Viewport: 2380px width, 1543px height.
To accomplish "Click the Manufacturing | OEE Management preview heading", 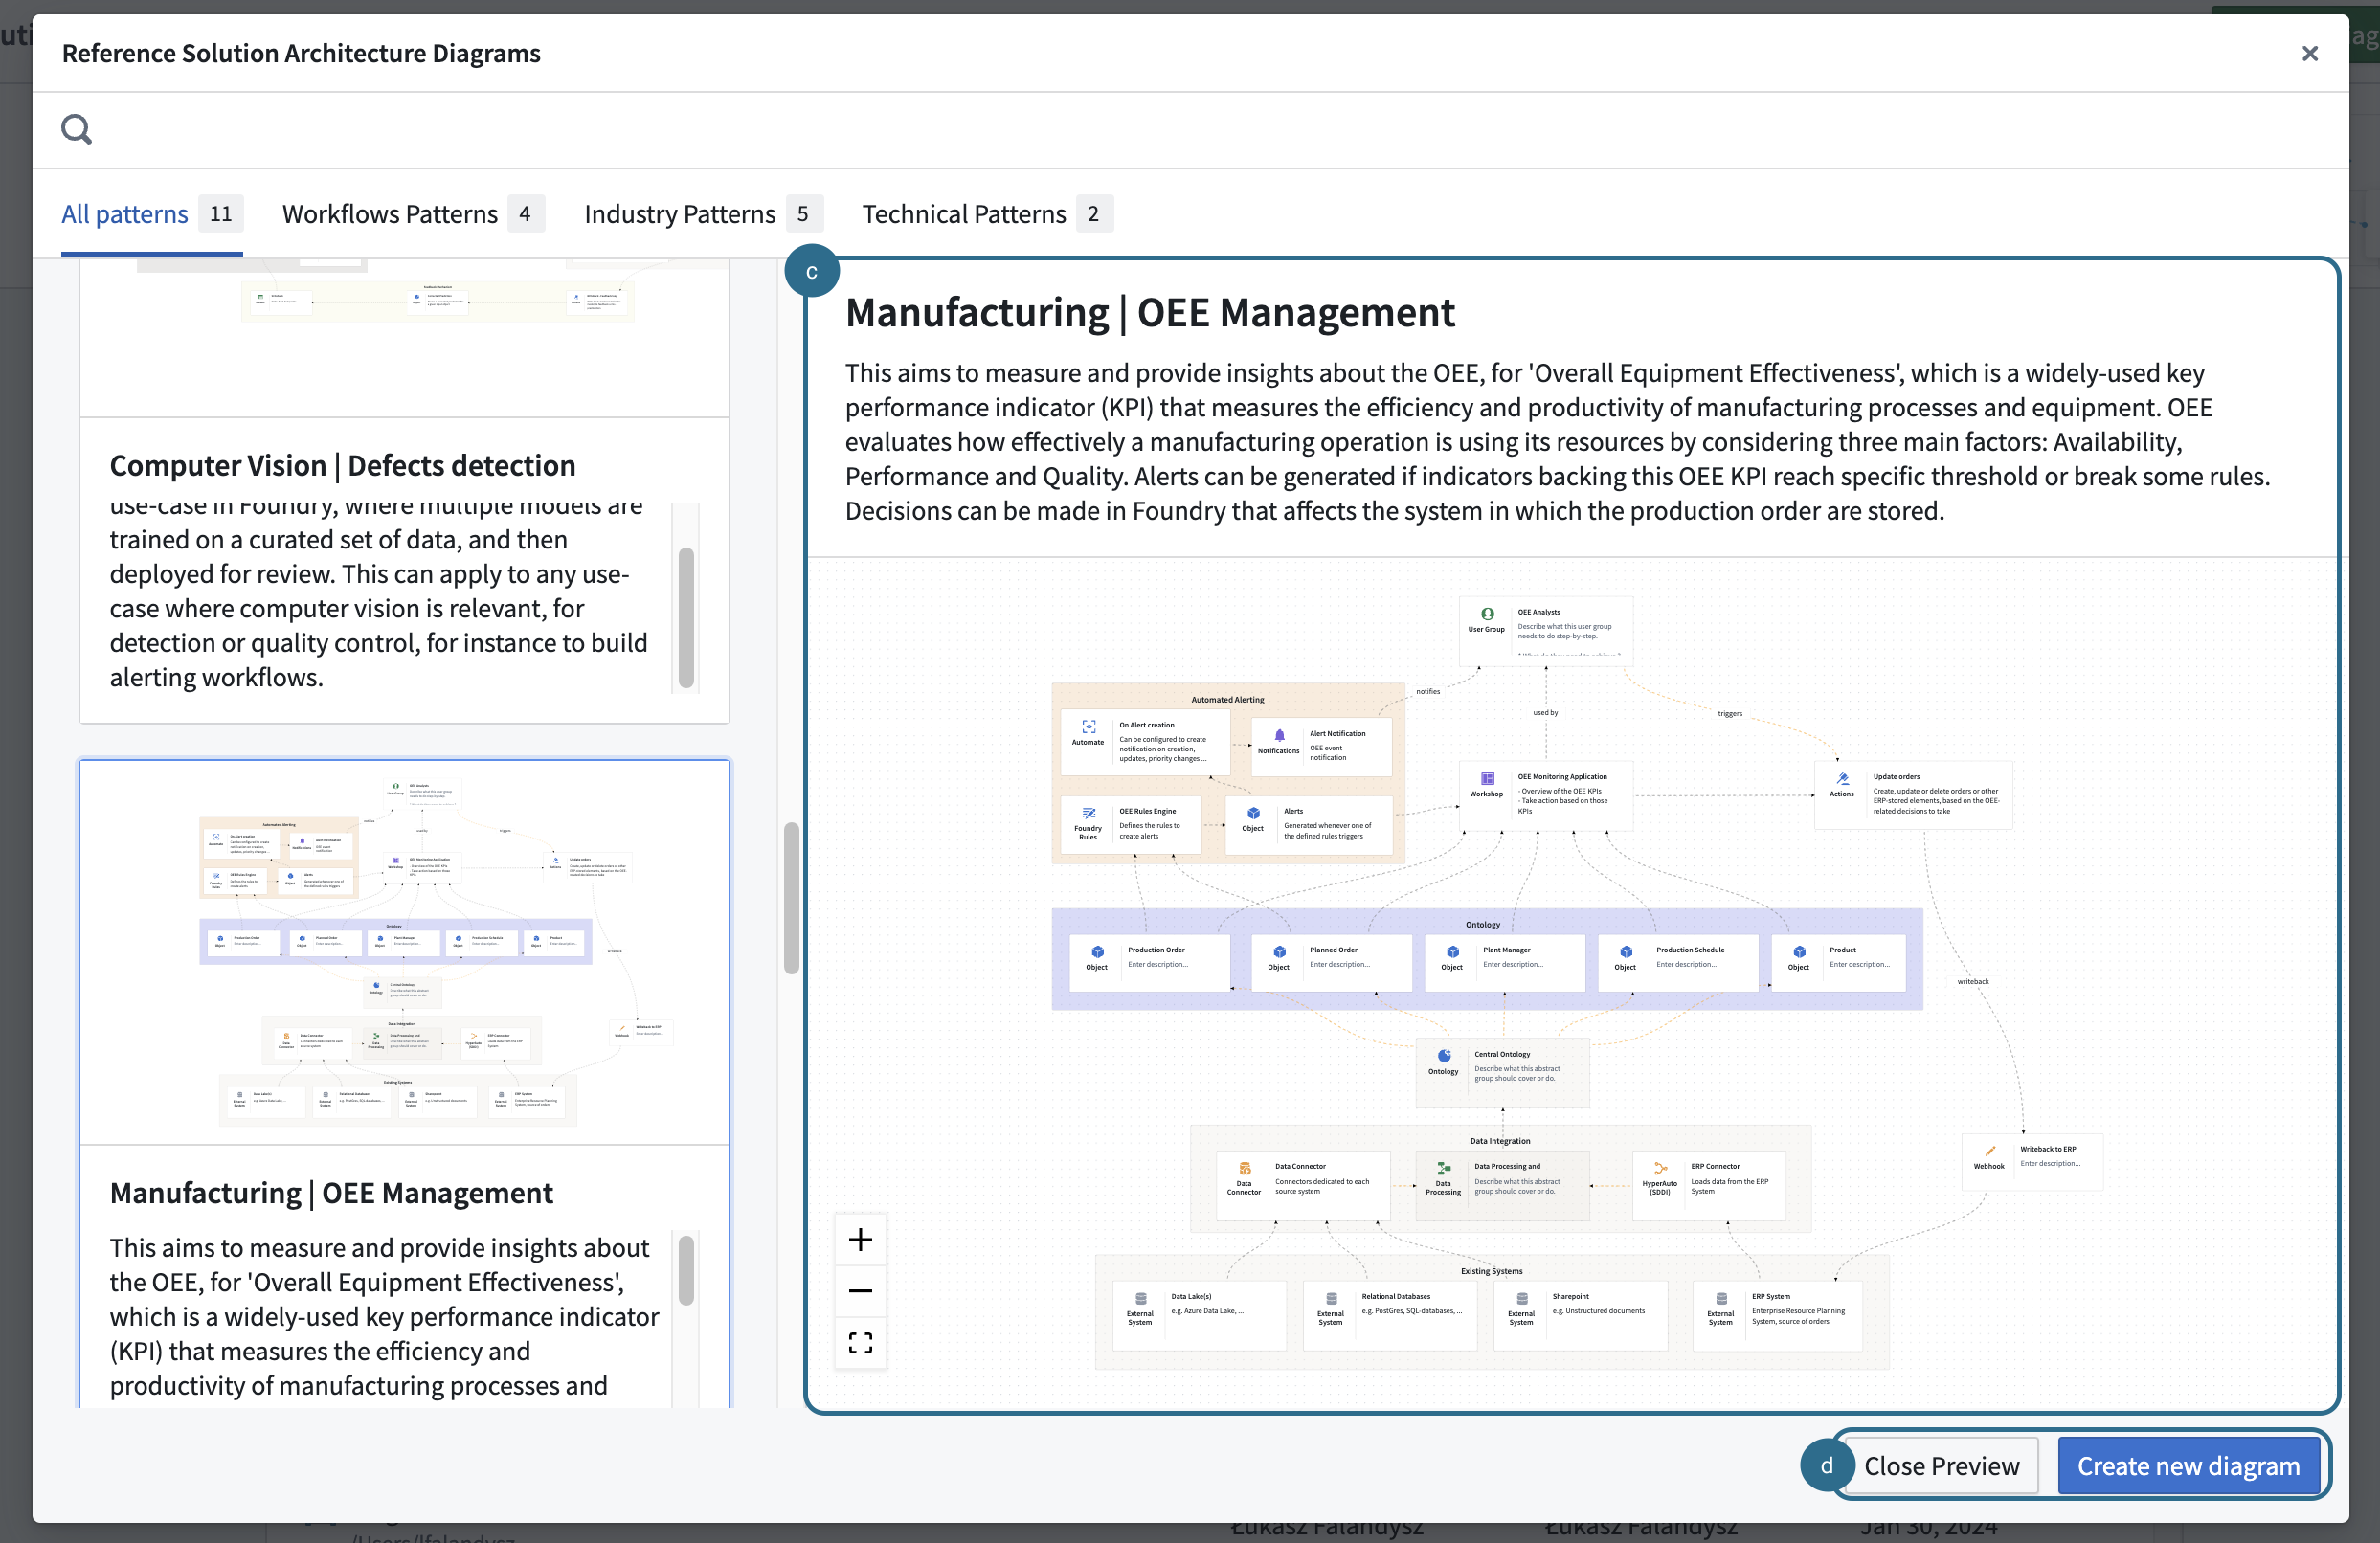I will click(1150, 313).
